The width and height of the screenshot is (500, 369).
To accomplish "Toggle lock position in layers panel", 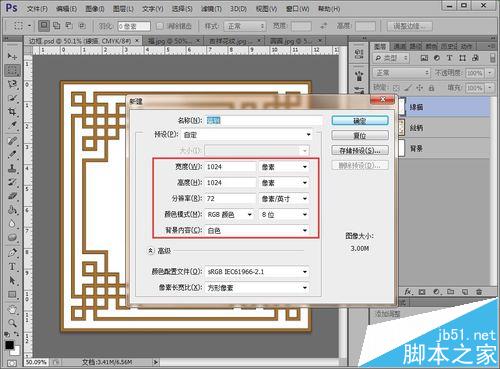I will click(419, 88).
